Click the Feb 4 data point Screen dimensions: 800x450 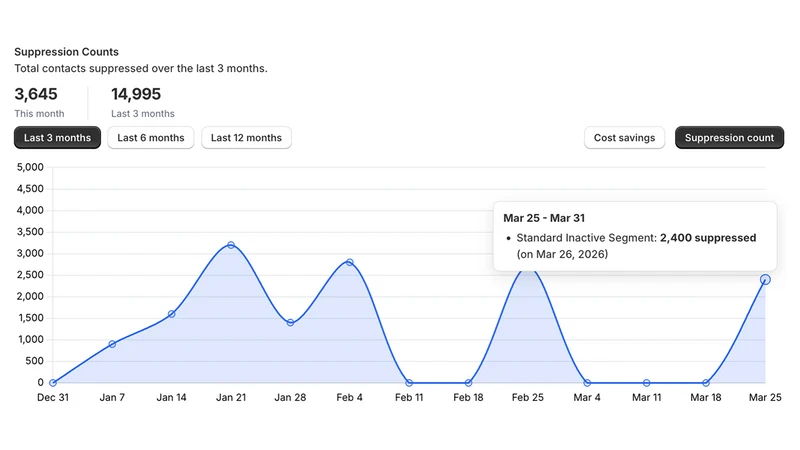tap(349, 262)
